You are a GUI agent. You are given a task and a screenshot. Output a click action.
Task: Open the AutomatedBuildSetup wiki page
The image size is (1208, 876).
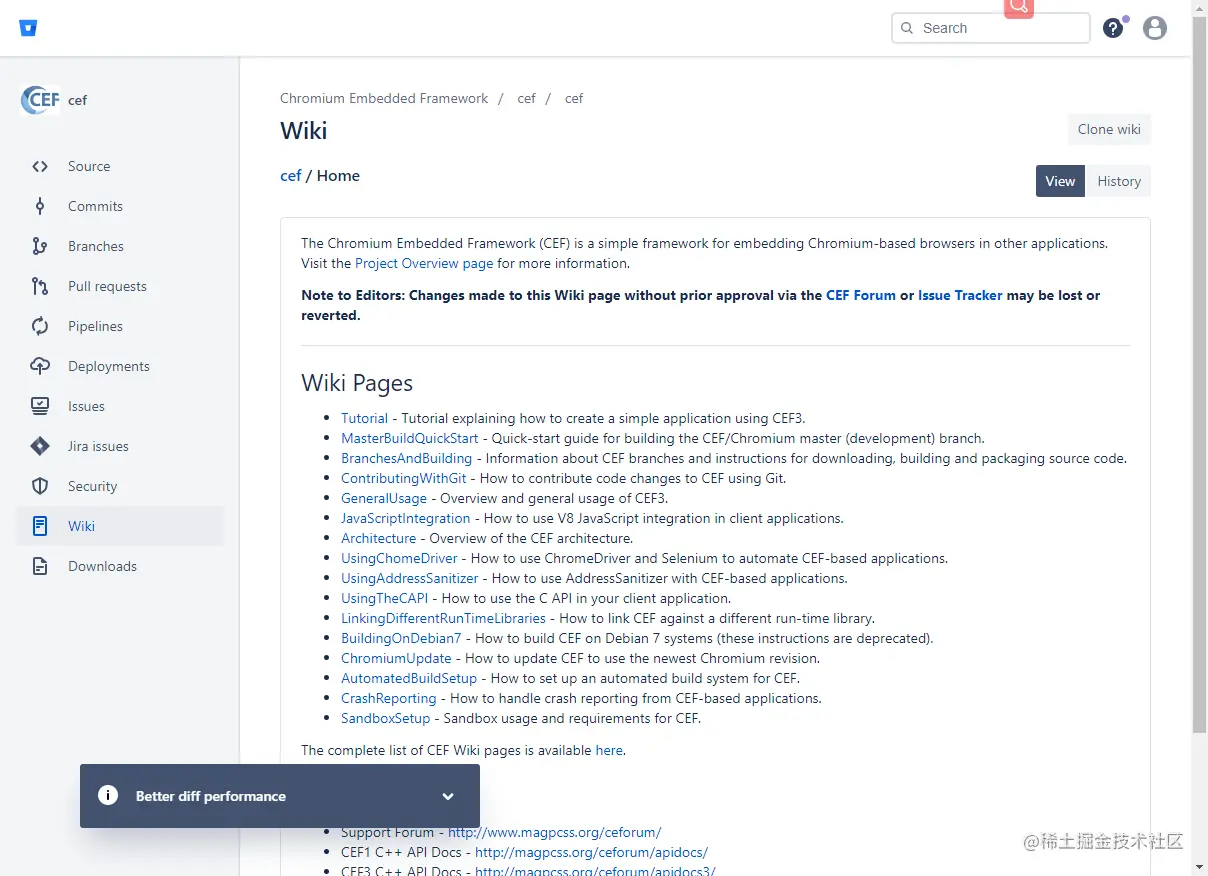tap(409, 679)
